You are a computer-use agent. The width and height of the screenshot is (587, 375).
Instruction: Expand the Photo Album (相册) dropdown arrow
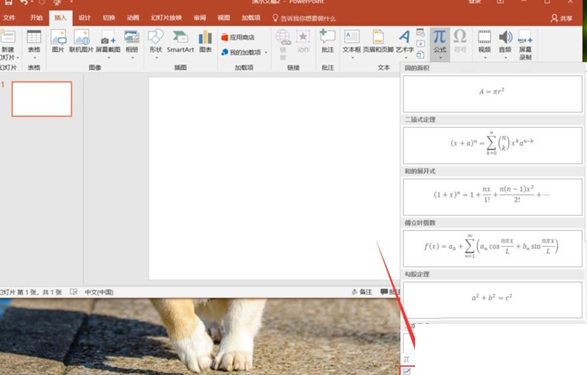coord(132,58)
